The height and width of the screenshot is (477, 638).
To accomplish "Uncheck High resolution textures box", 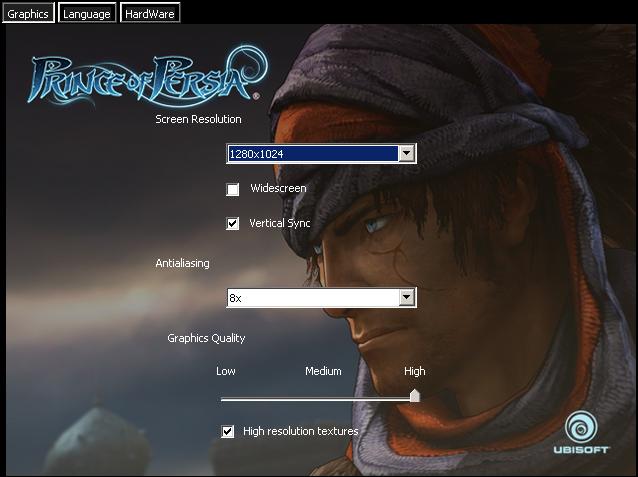I will coord(228,431).
